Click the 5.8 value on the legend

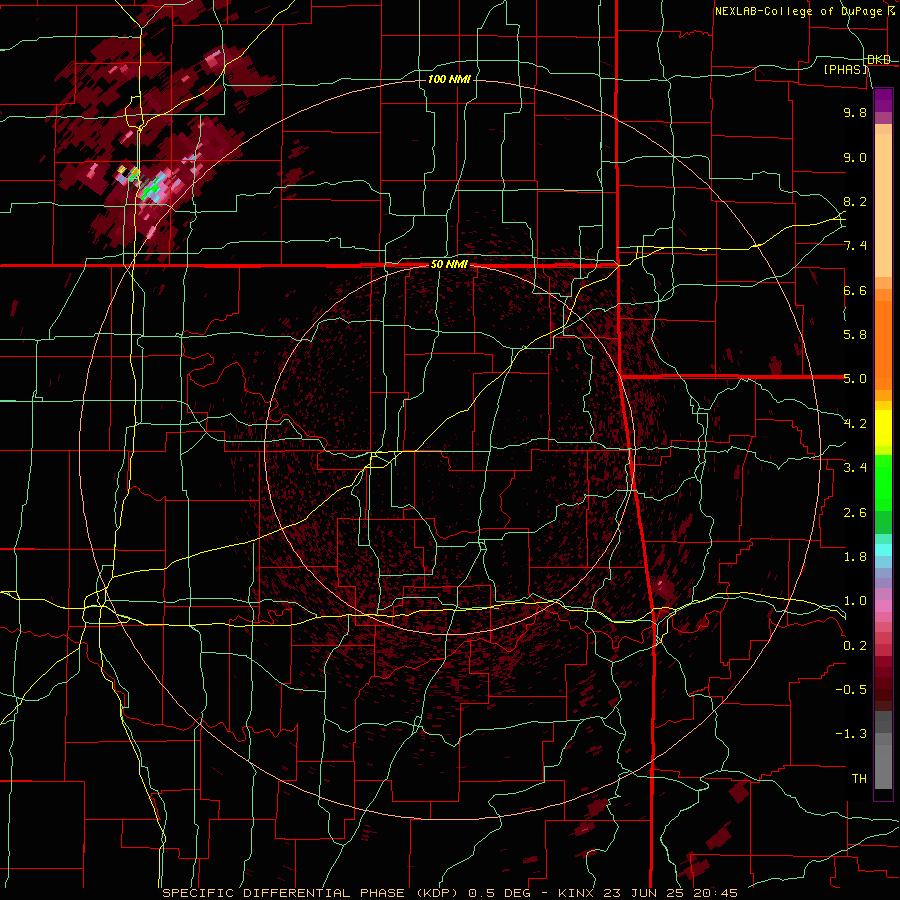click(855, 335)
